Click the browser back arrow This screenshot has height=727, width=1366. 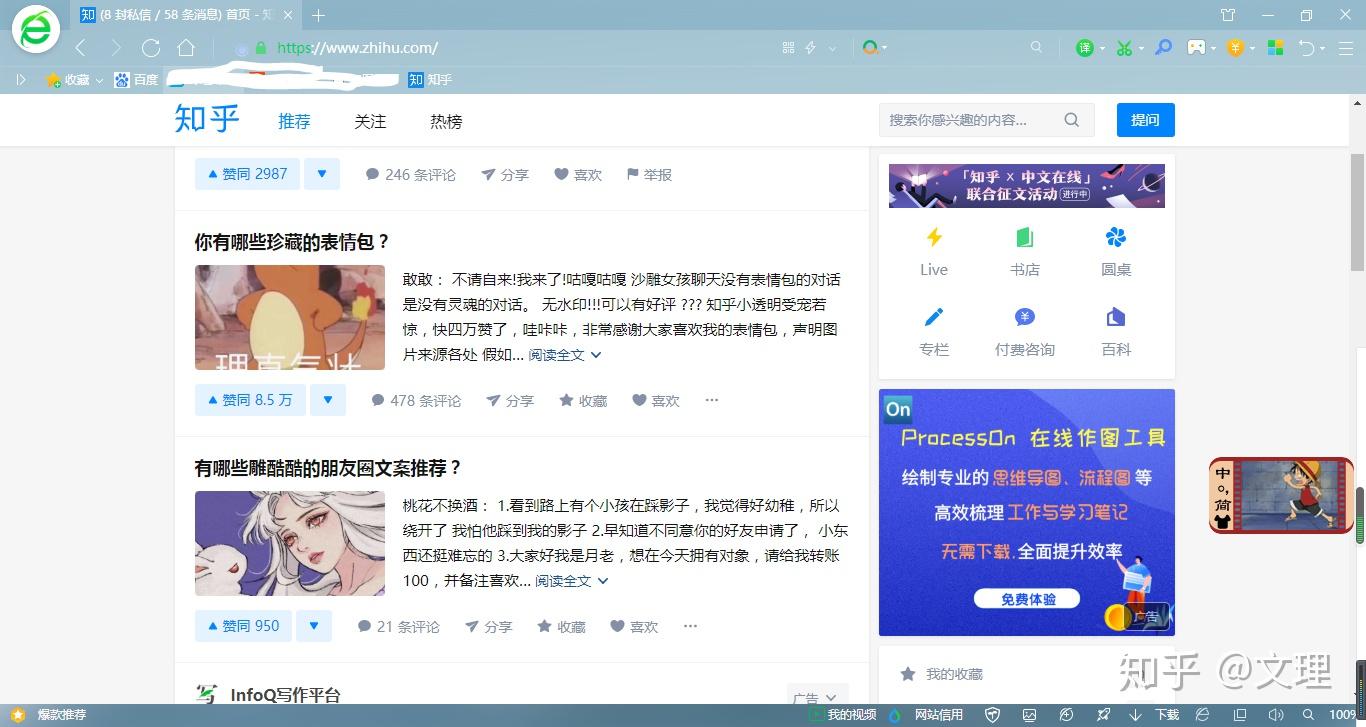click(81, 48)
